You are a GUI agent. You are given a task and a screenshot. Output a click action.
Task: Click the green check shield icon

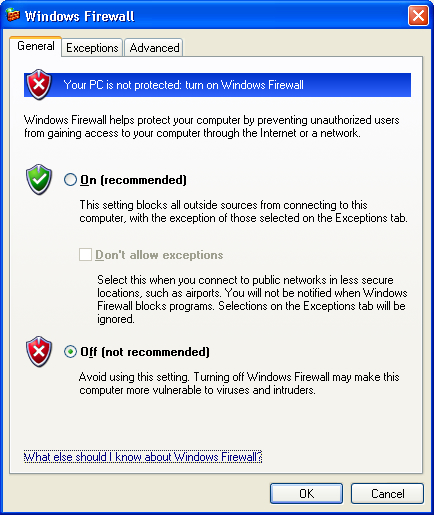39,179
